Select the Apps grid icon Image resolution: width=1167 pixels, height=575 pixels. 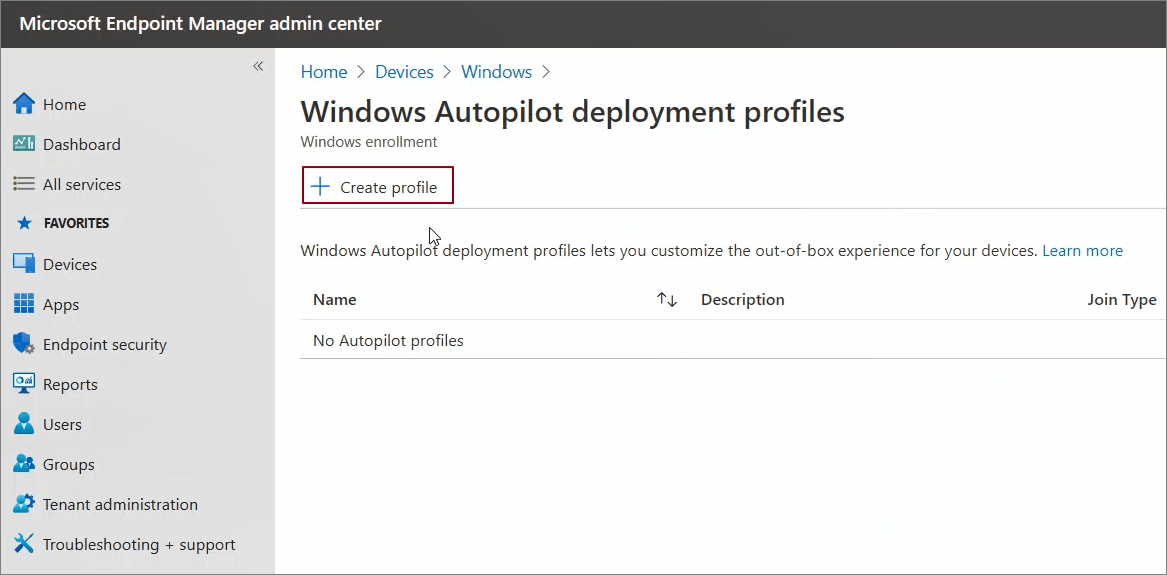[x=24, y=304]
